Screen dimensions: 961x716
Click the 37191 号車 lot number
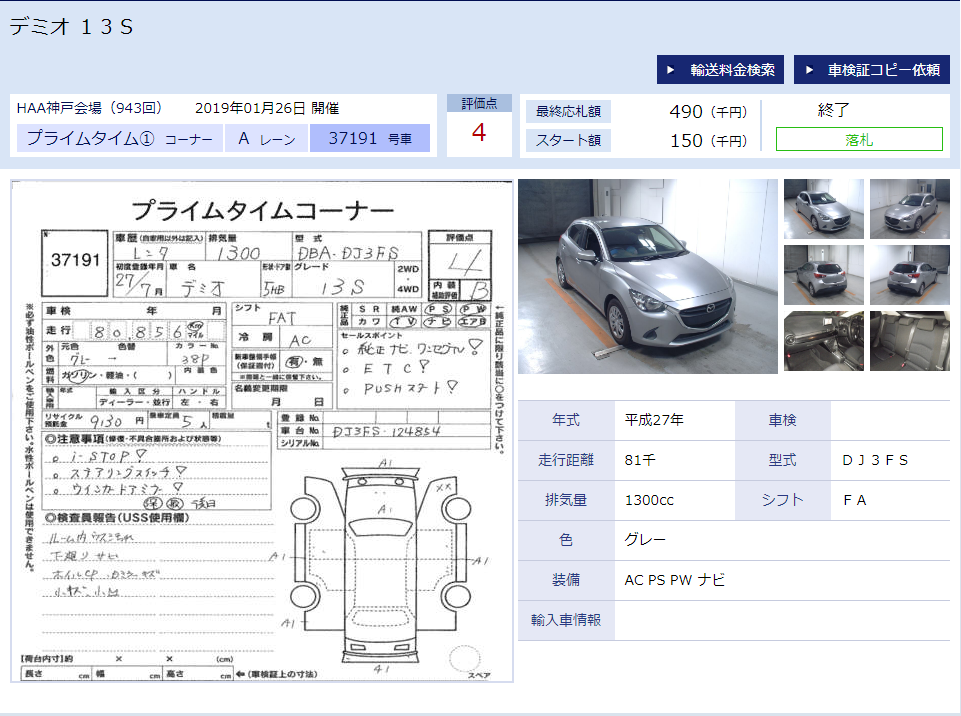(x=370, y=139)
